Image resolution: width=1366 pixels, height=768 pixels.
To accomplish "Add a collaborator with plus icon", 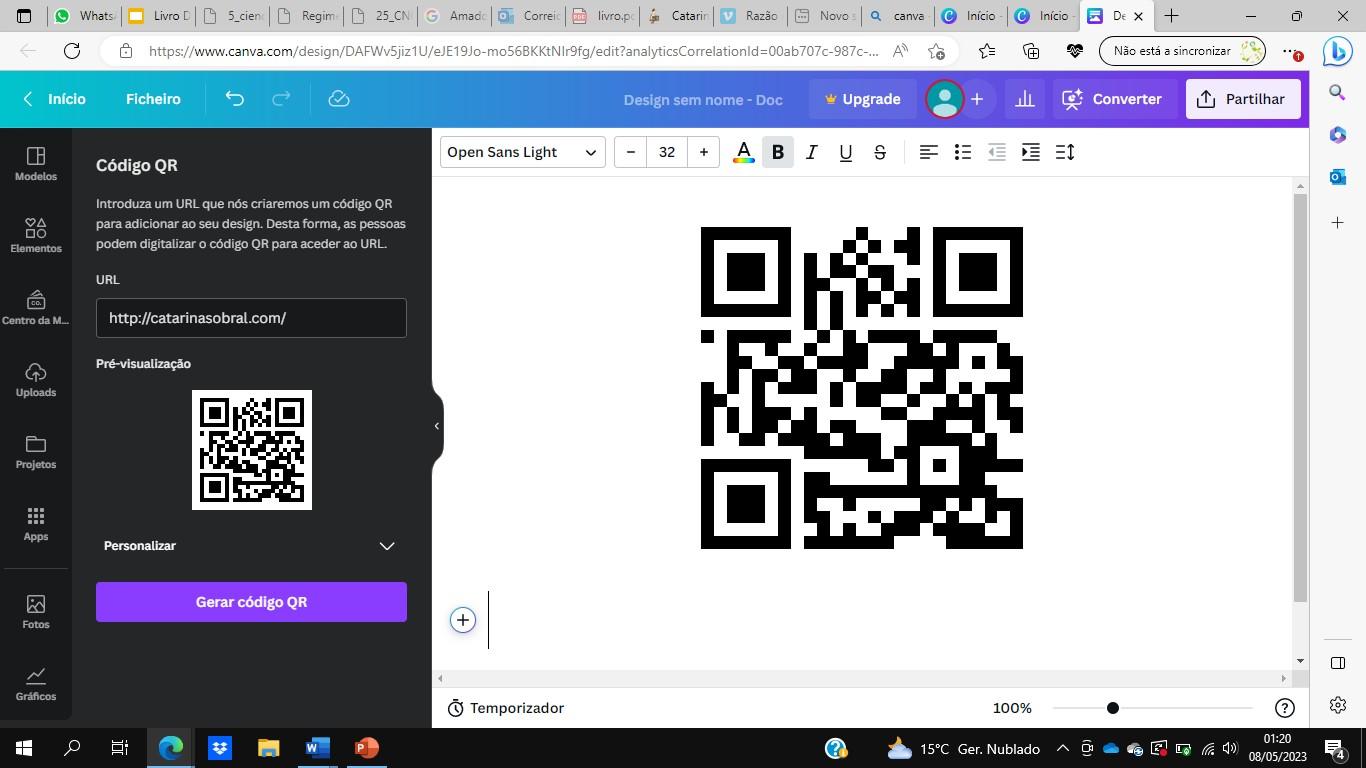I will 977,99.
